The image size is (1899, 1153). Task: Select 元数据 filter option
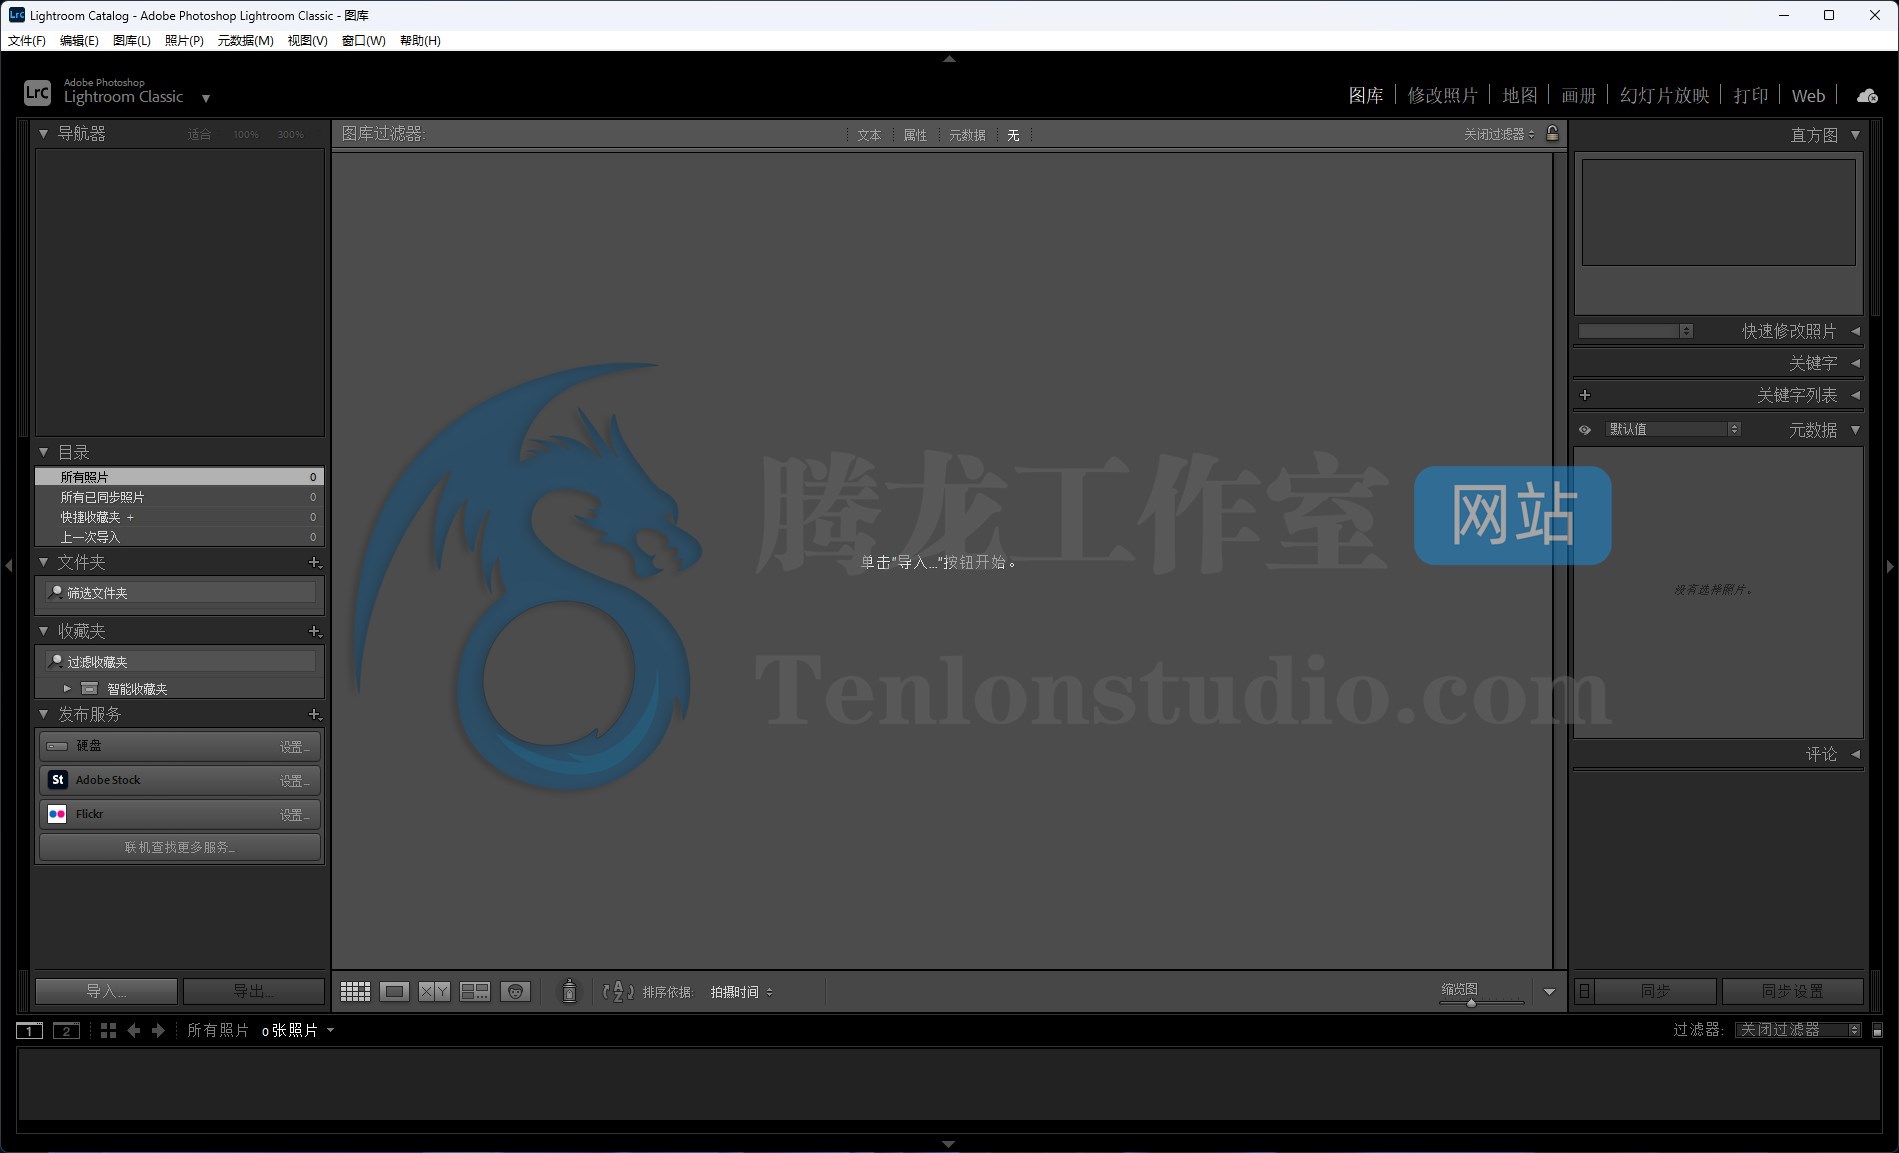967,135
